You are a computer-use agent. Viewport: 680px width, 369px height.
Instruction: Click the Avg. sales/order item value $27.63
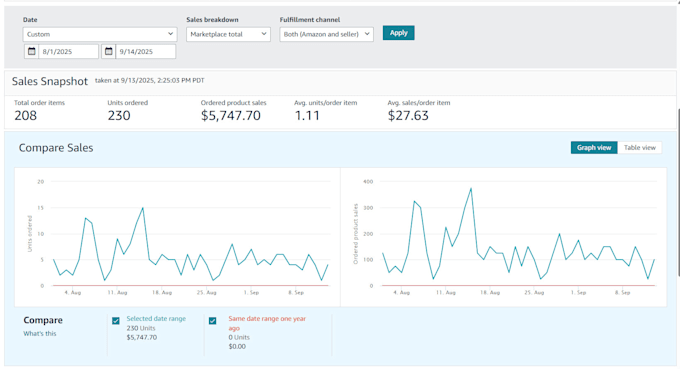[408, 116]
